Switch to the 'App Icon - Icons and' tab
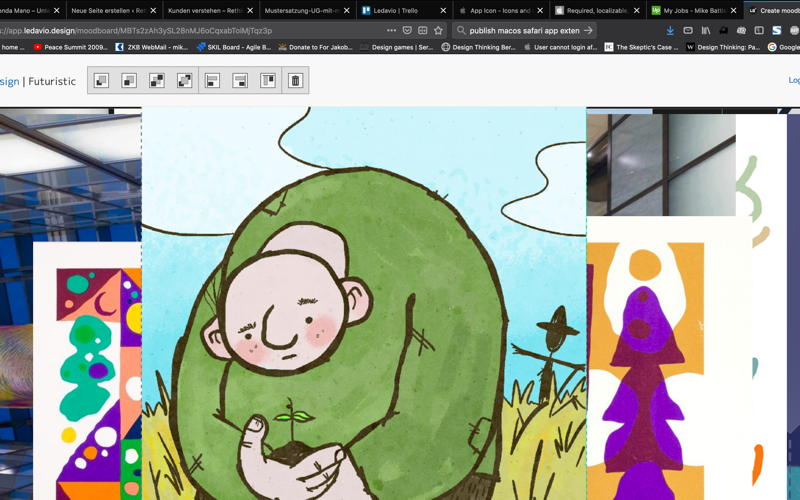 500,10
